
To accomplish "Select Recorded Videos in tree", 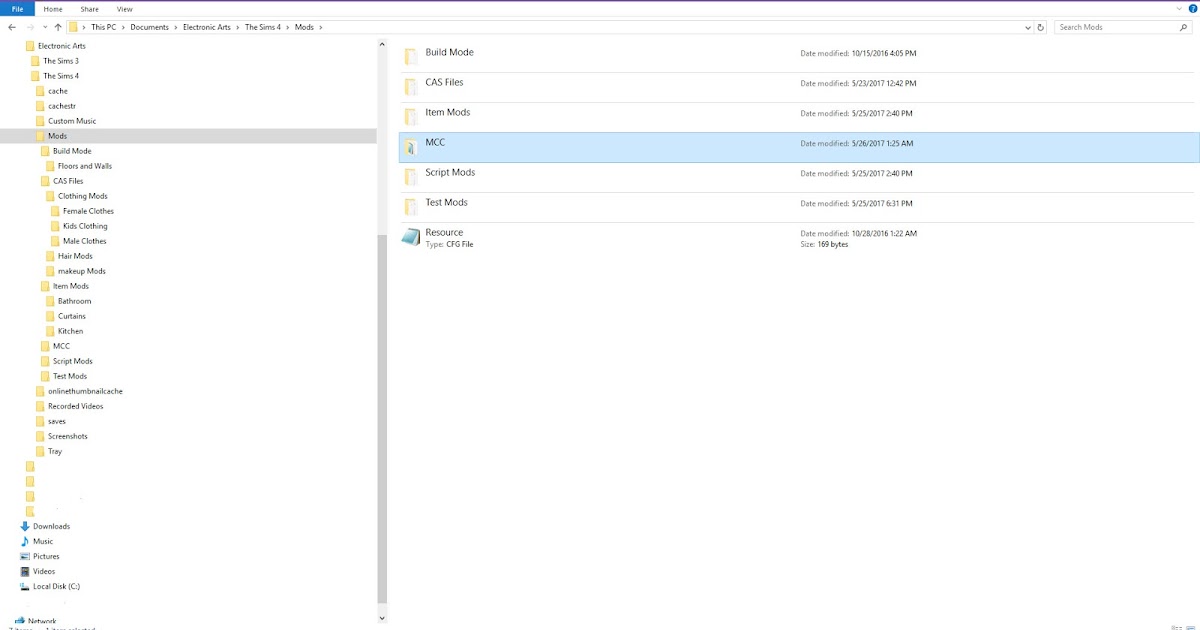I will pos(76,406).
